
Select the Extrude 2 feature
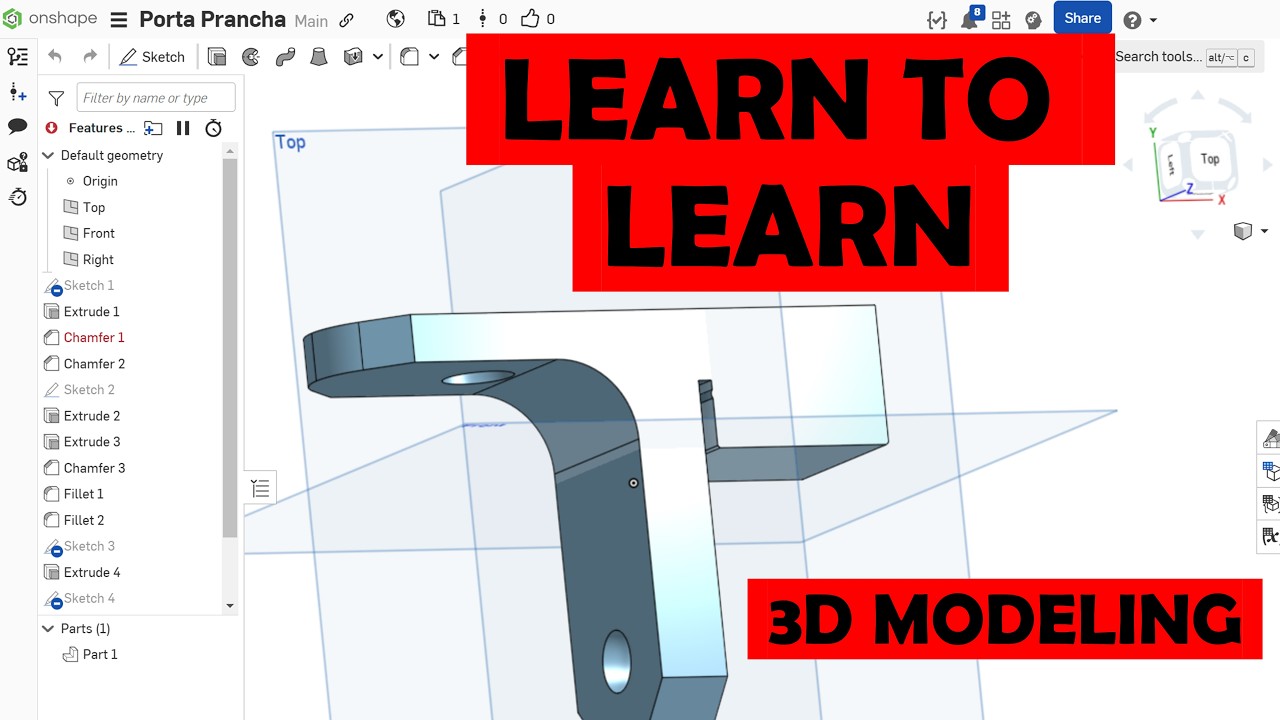(x=91, y=415)
